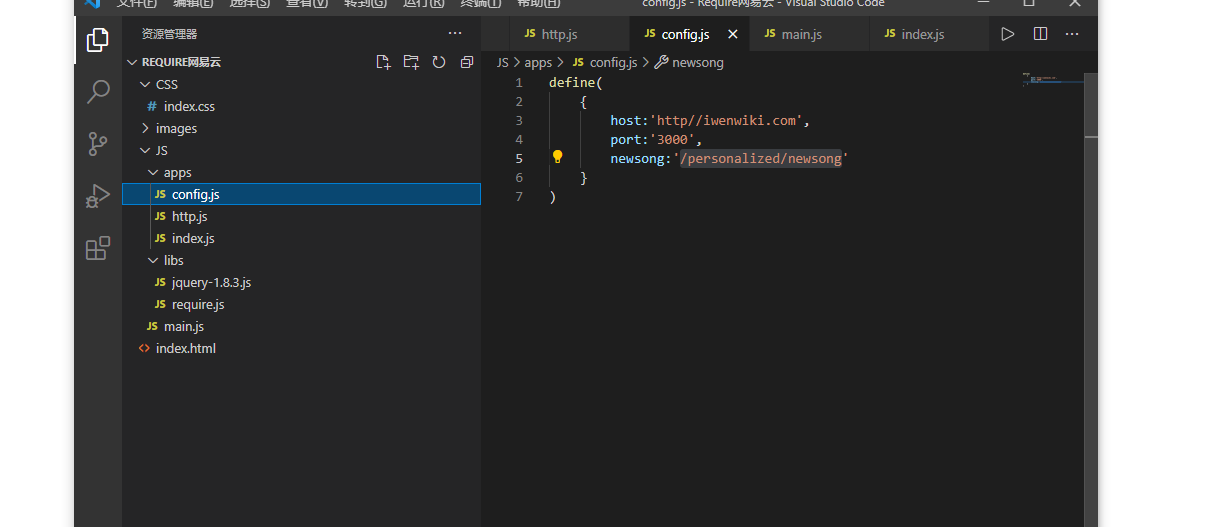Collapse the JS folder
This screenshot has height=527, width=1206.
(301, 150)
